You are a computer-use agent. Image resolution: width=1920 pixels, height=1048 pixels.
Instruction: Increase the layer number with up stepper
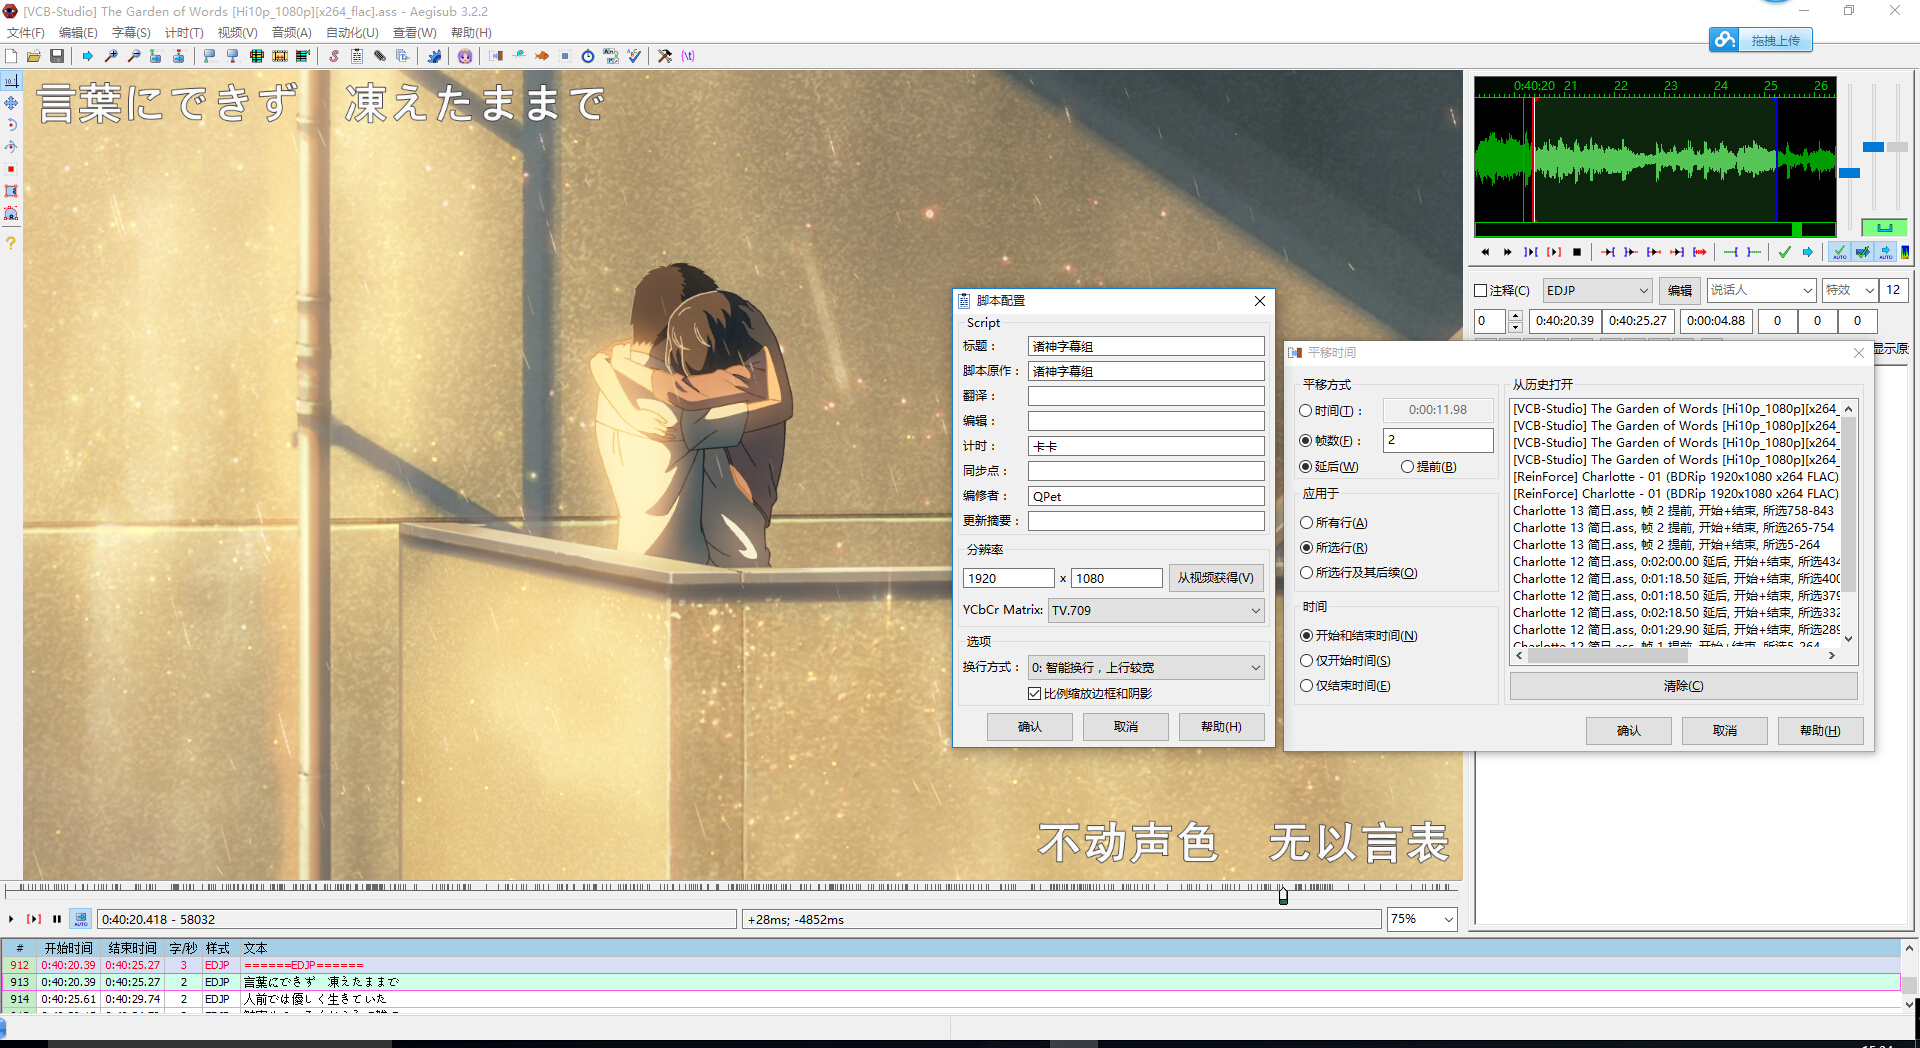pos(1515,316)
